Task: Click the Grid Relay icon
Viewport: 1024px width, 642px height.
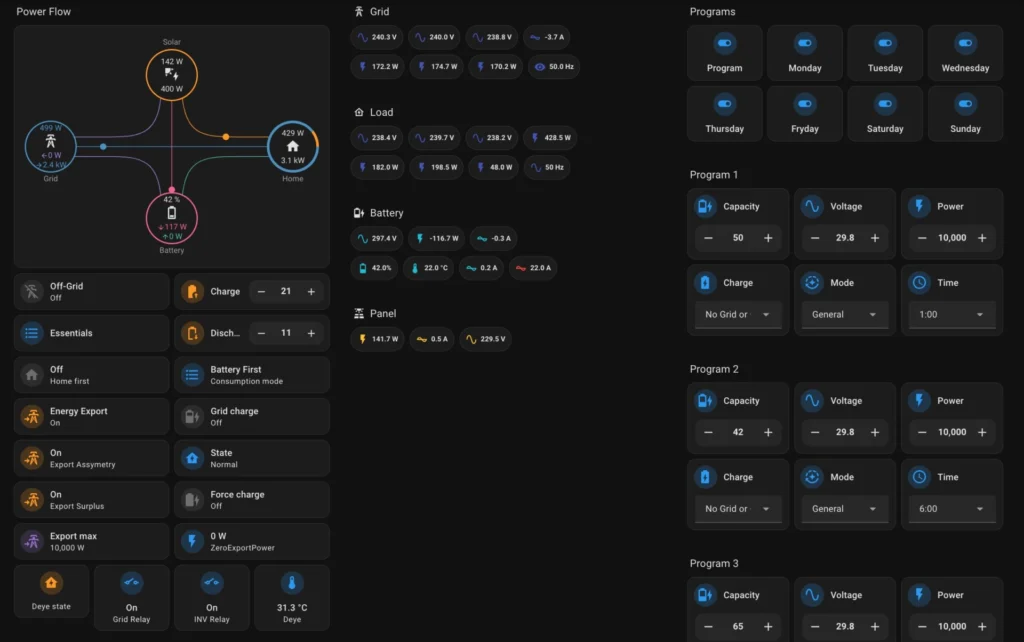Action: pyautogui.click(x=131, y=583)
